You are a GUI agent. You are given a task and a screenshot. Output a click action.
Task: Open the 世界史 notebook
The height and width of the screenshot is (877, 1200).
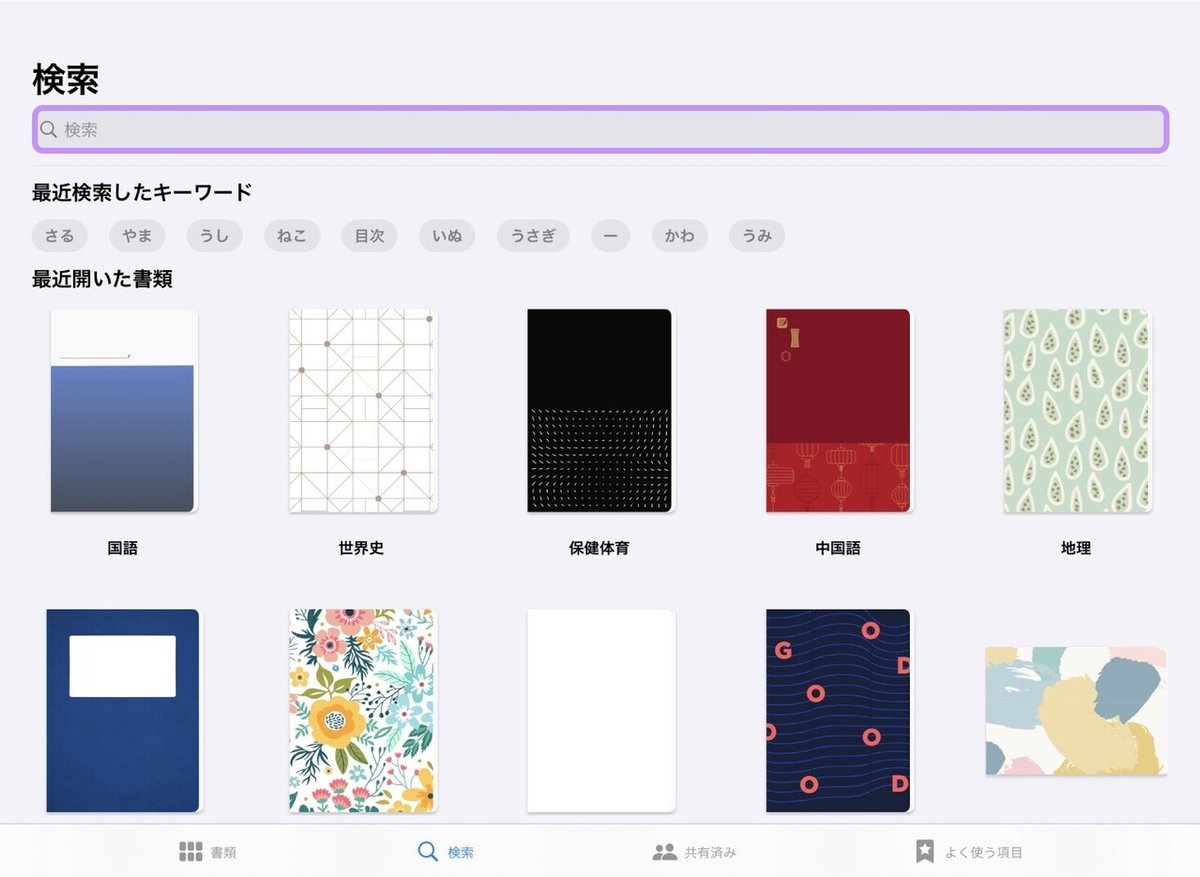point(361,410)
